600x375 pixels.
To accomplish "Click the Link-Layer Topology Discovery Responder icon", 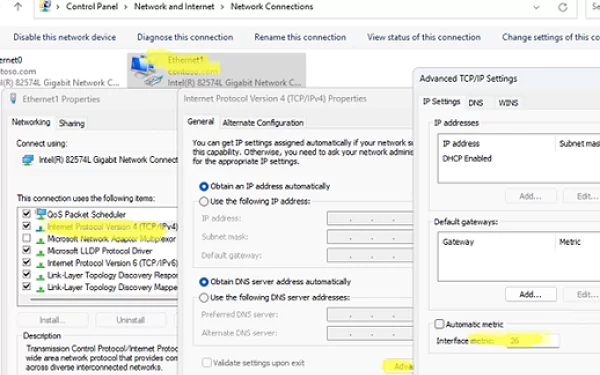I will (x=40, y=276).
